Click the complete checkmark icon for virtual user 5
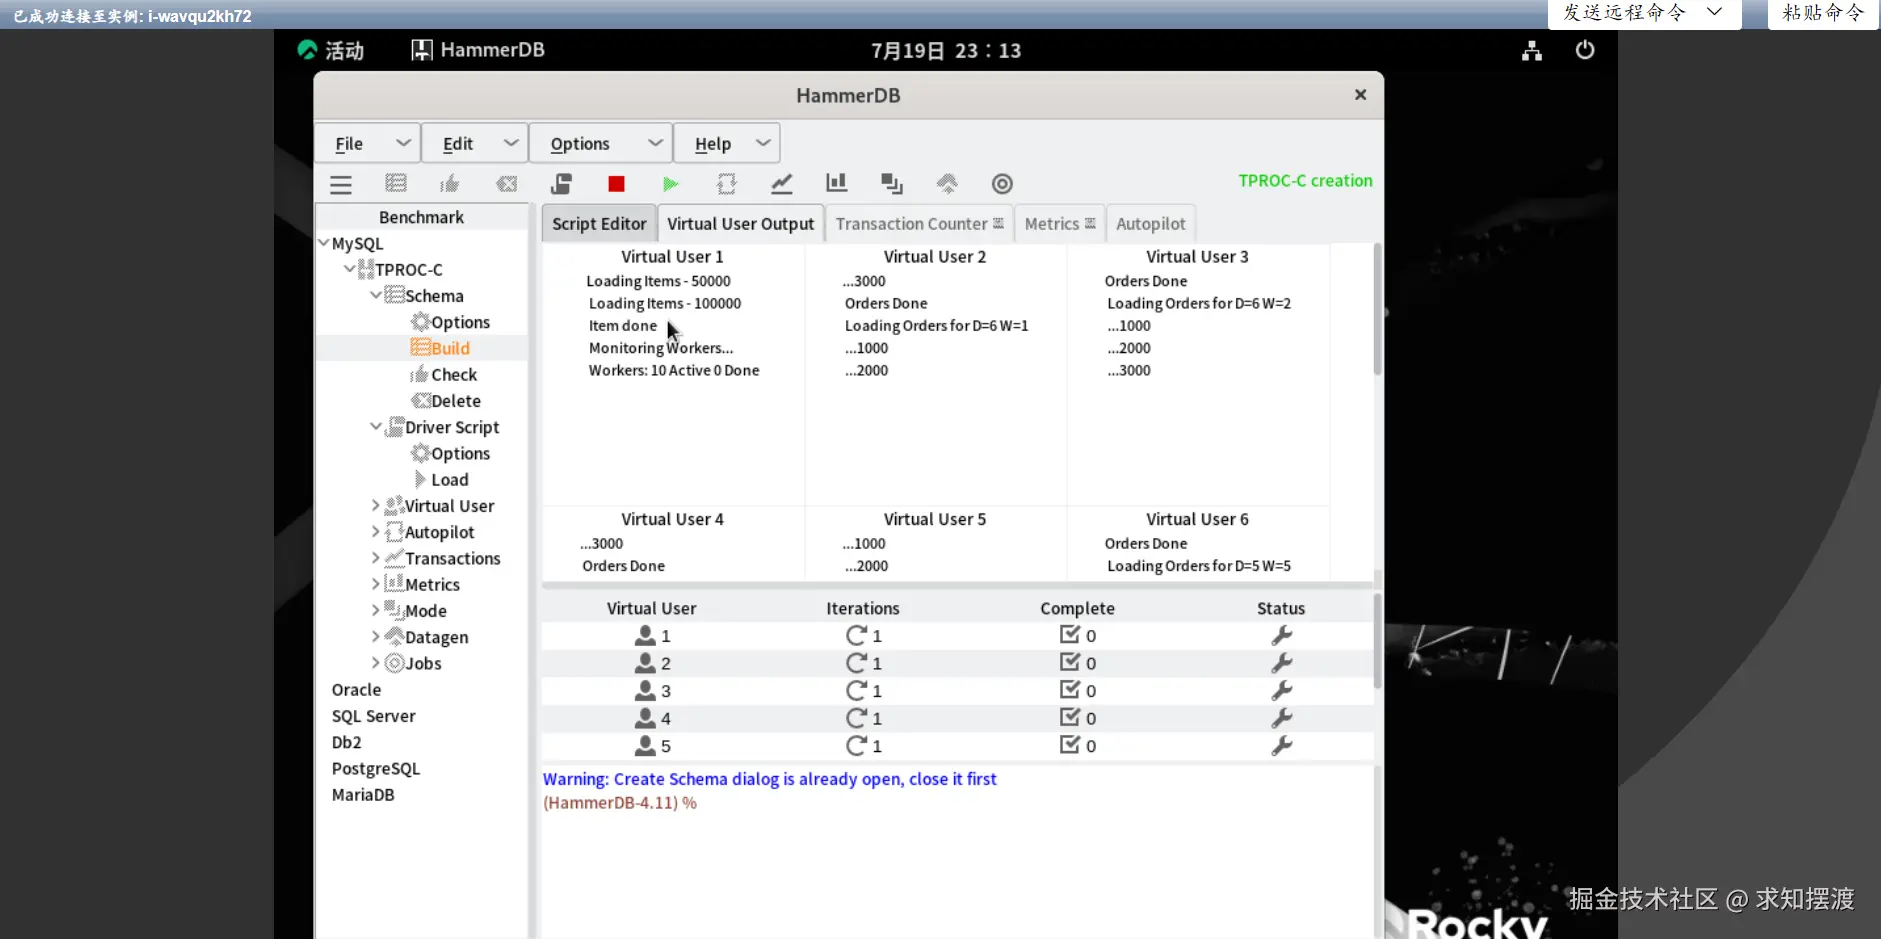 [1070, 745]
